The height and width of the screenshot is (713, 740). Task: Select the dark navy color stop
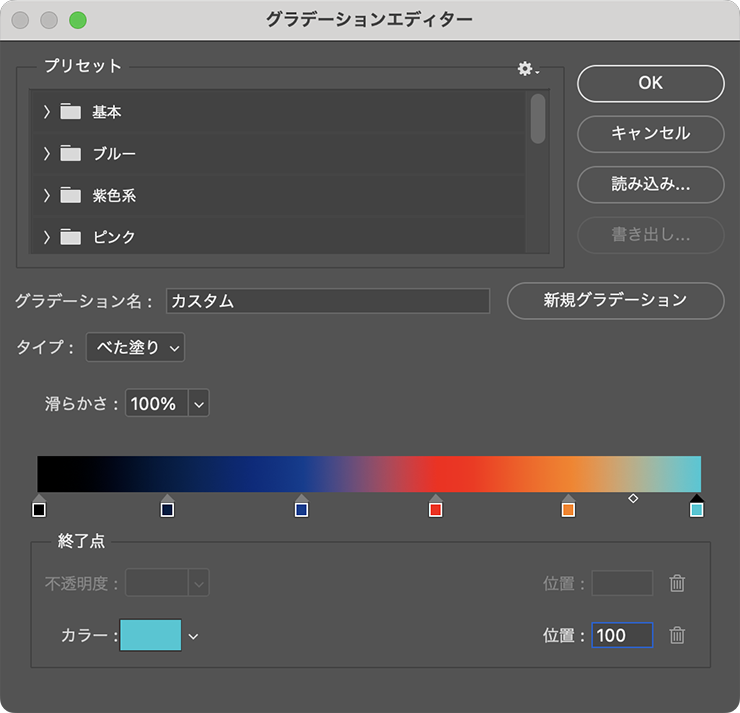[168, 509]
